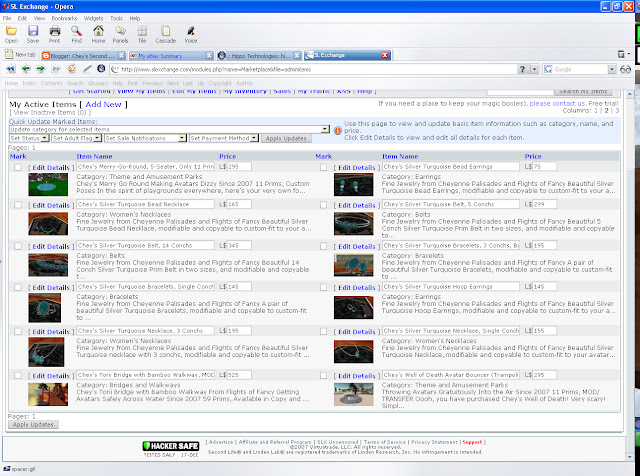Click the Cascade windows icon
This screenshot has height=476, width=640.
tap(165, 31)
